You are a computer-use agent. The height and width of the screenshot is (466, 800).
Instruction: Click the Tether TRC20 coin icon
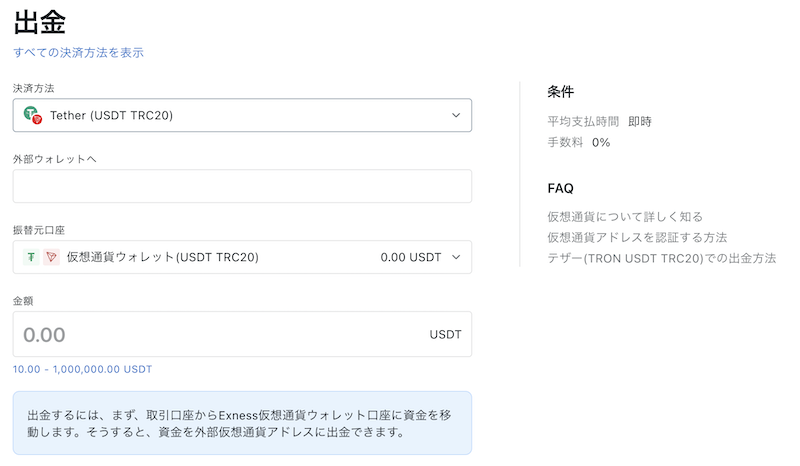click(x=33, y=115)
